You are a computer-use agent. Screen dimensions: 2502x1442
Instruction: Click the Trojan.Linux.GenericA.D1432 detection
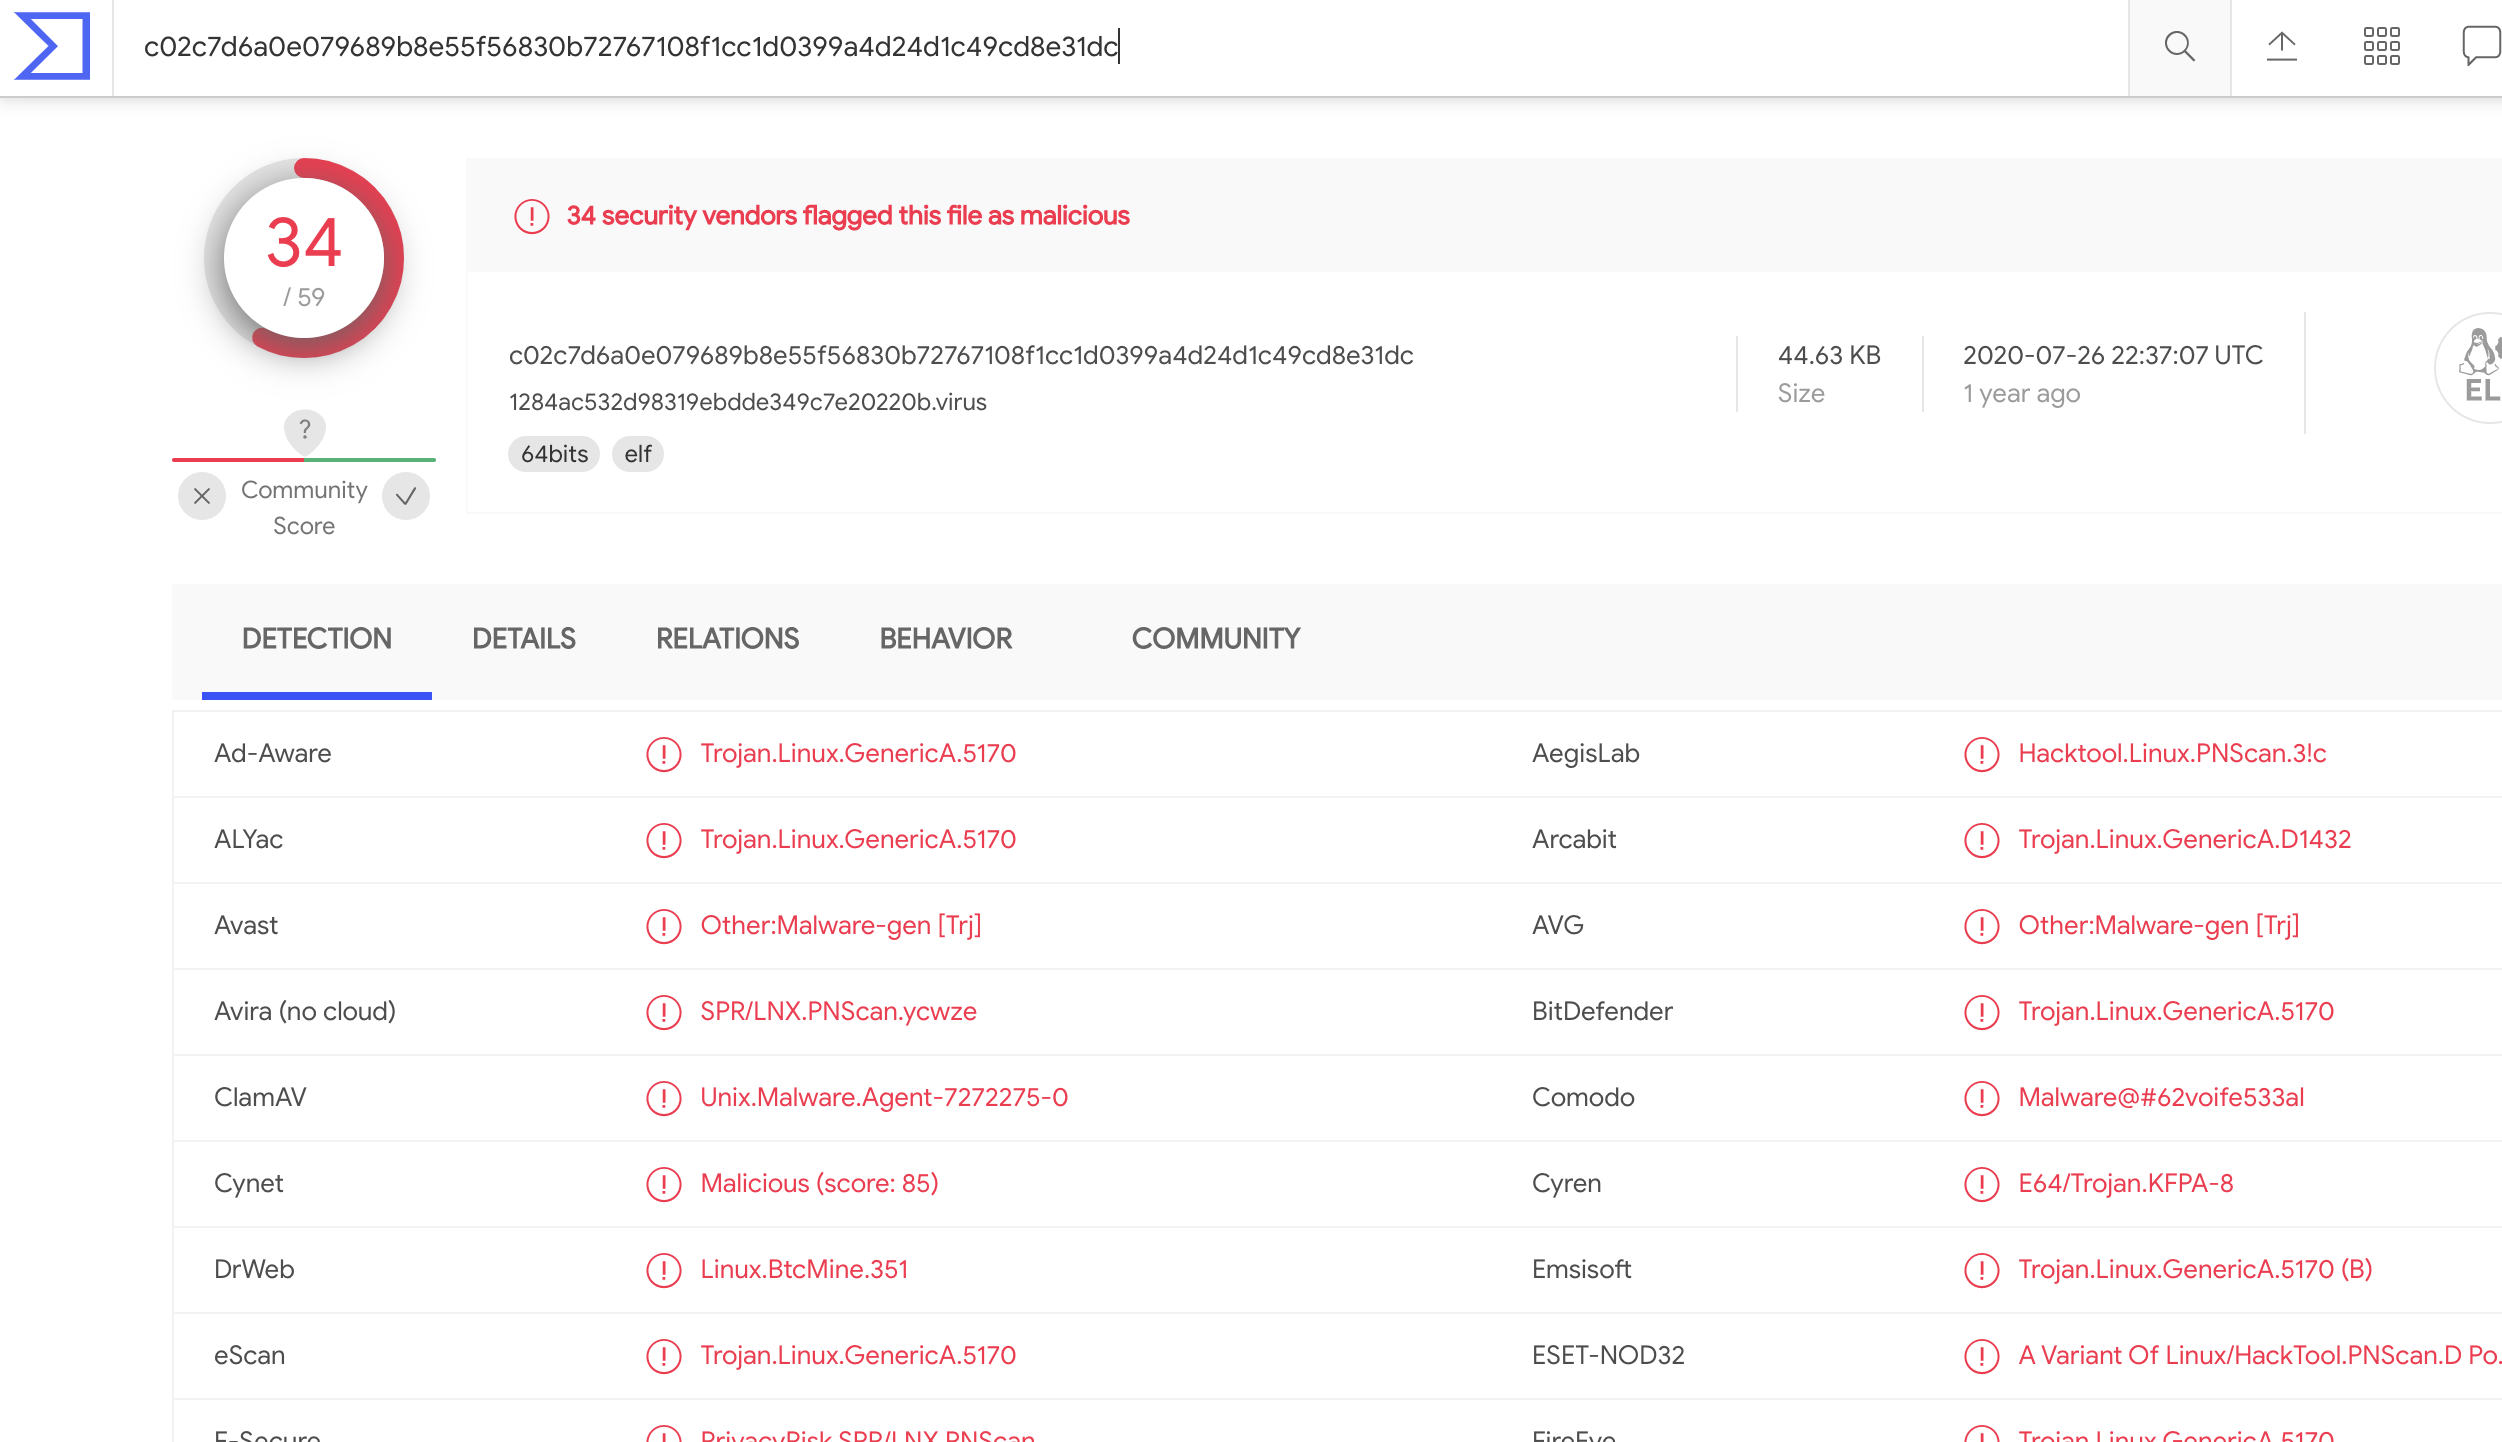point(2184,840)
